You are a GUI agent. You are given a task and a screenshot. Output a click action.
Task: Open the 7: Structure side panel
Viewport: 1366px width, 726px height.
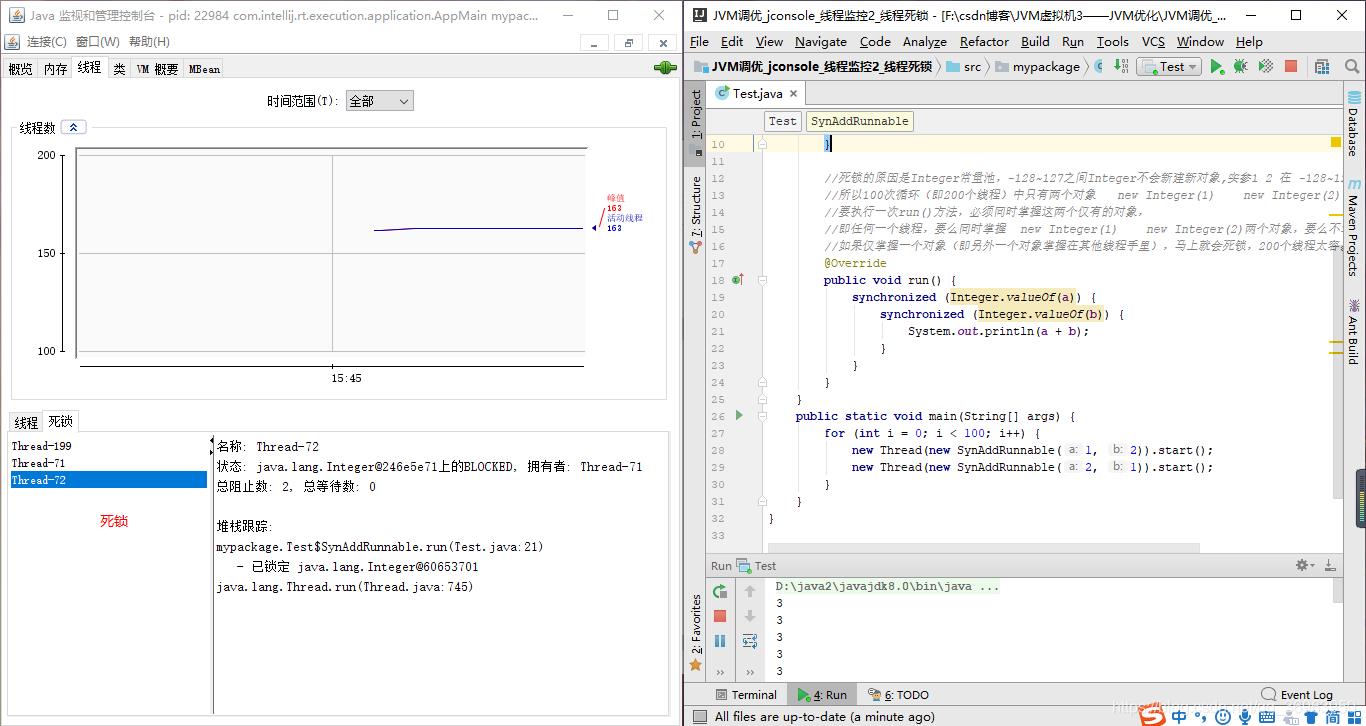[696, 213]
